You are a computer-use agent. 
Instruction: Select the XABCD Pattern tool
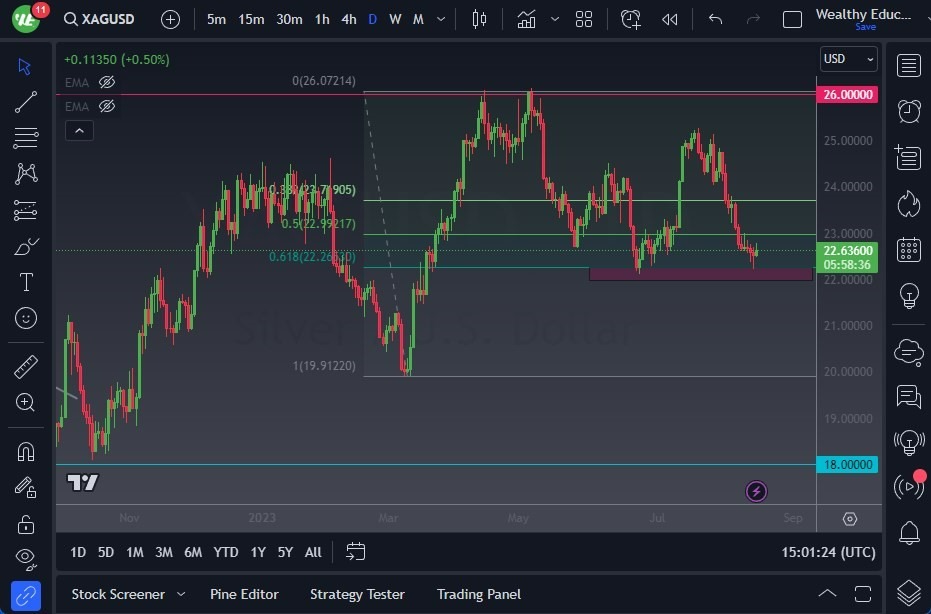[x=25, y=174]
